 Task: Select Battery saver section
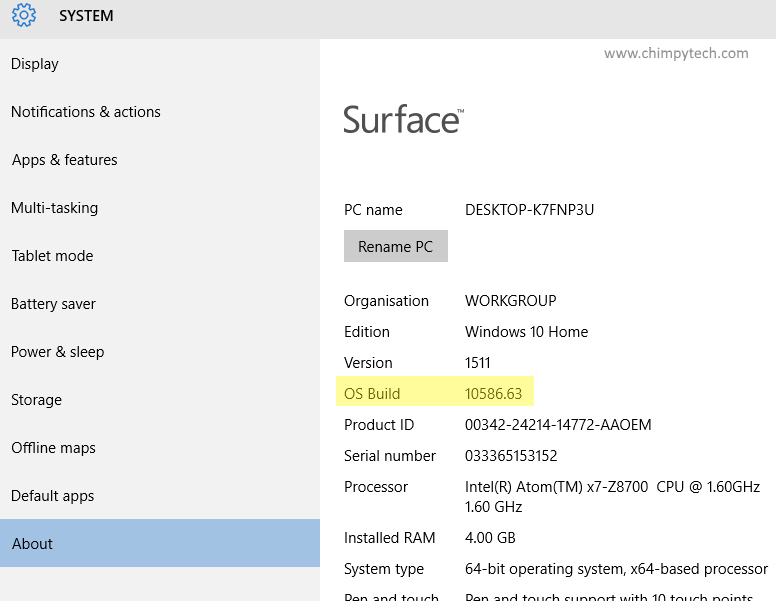tap(53, 304)
